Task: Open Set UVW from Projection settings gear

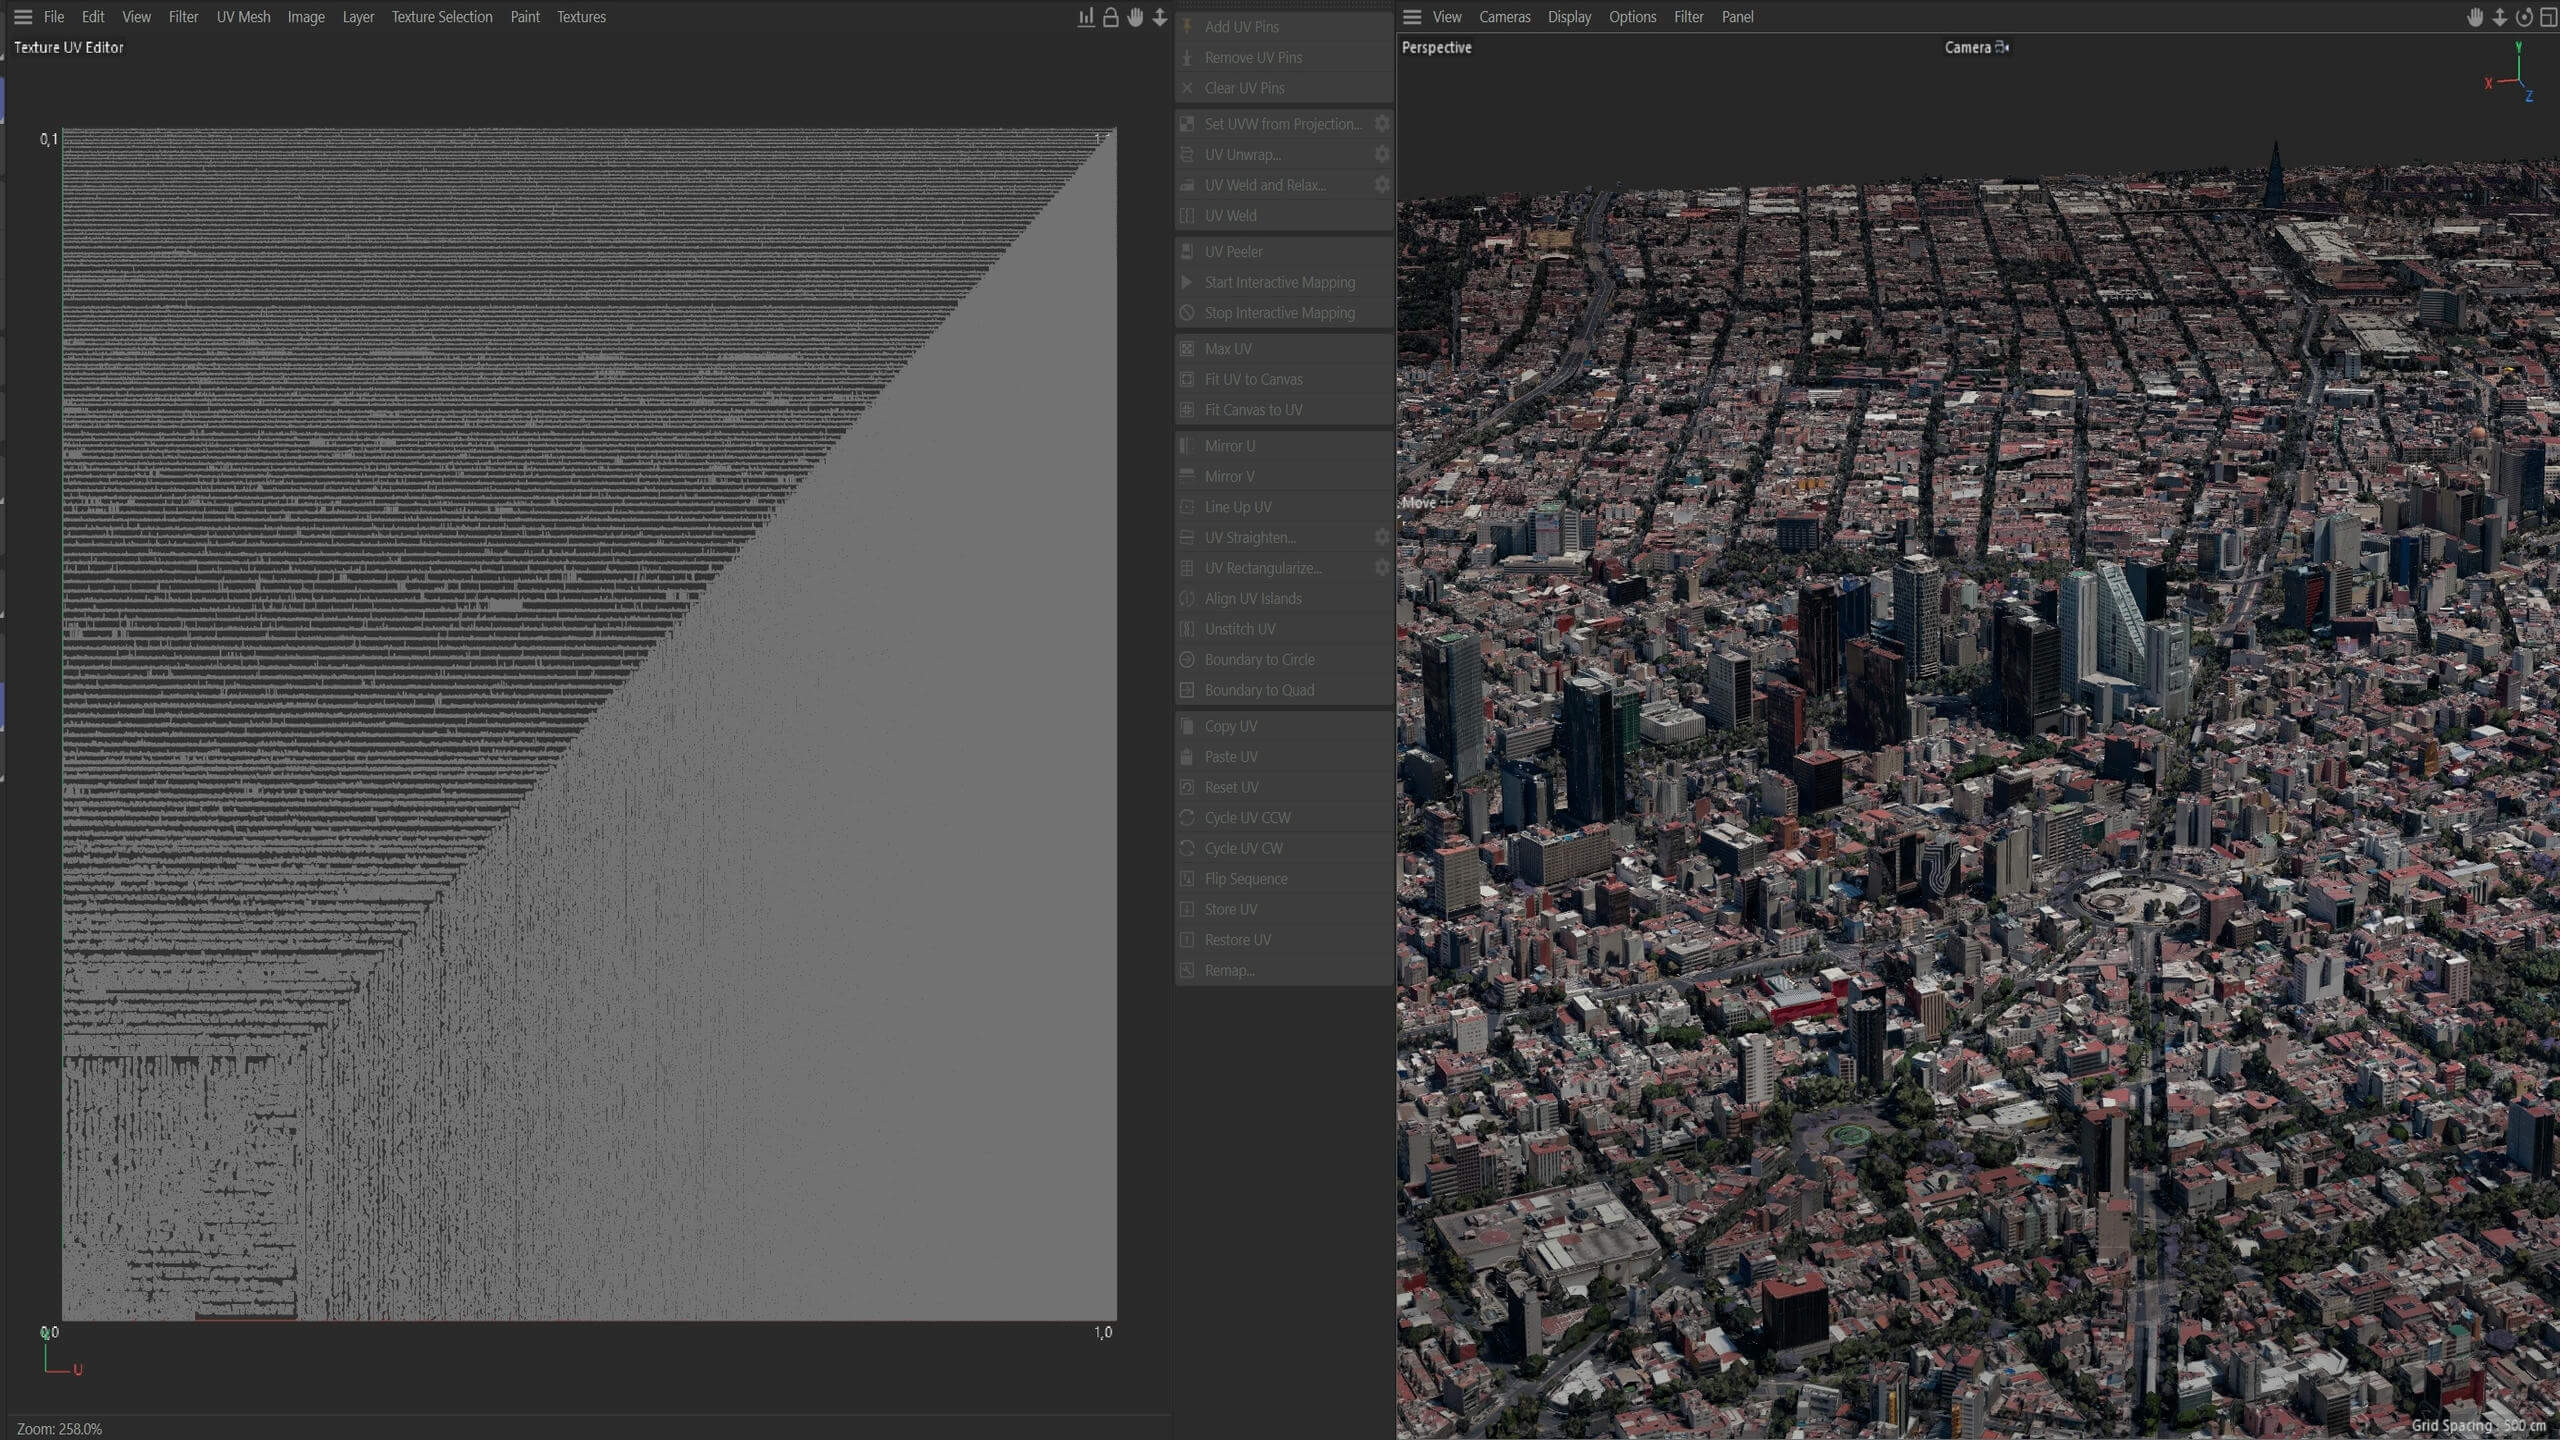Action: coord(1382,123)
